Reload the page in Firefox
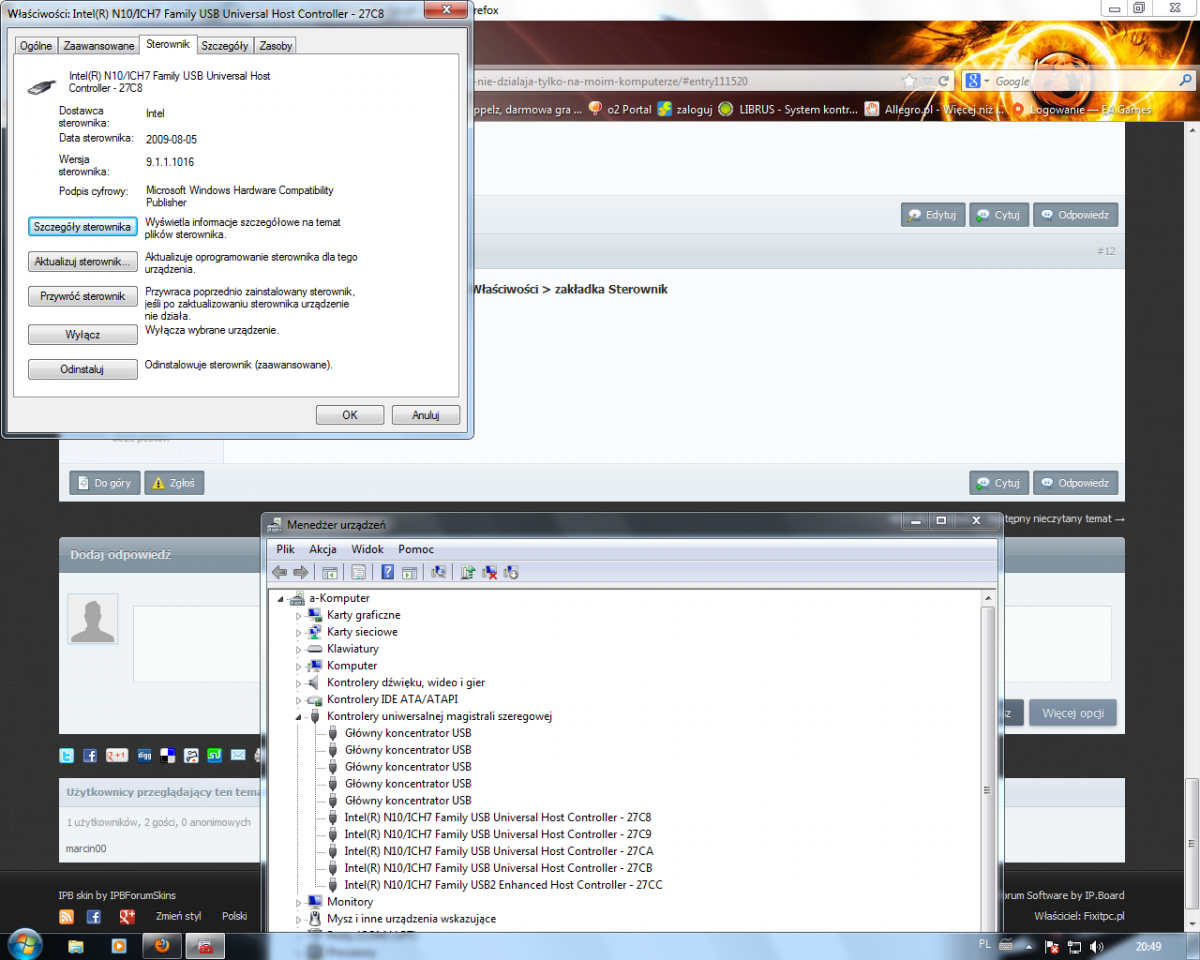1200x960 pixels. click(945, 81)
